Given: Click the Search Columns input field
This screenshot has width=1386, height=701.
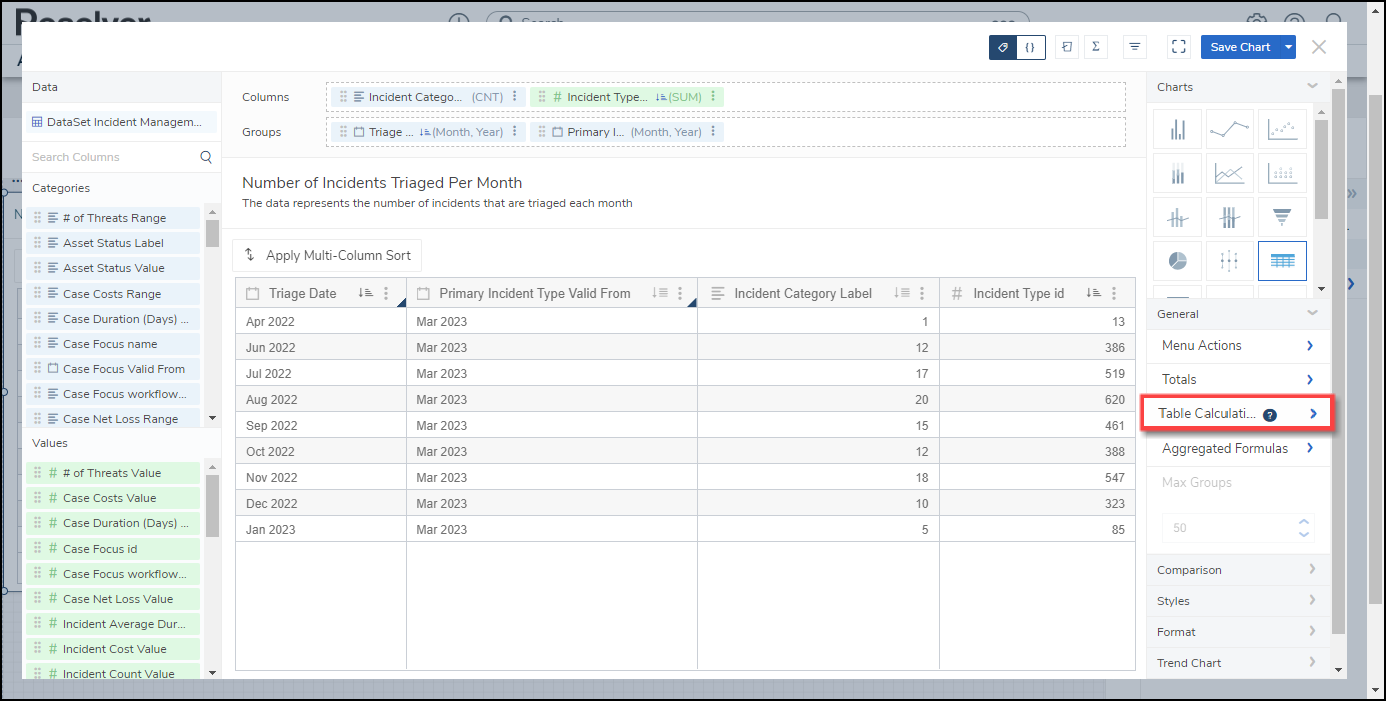Looking at the screenshot, I should [x=112, y=157].
